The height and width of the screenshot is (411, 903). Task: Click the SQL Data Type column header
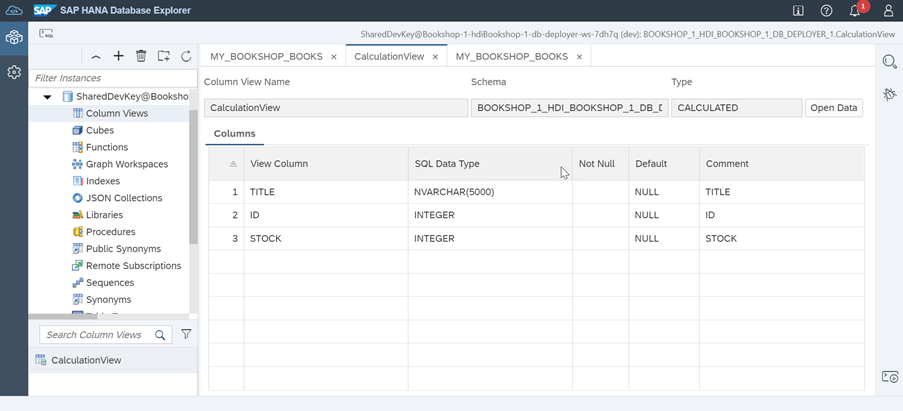(x=490, y=164)
